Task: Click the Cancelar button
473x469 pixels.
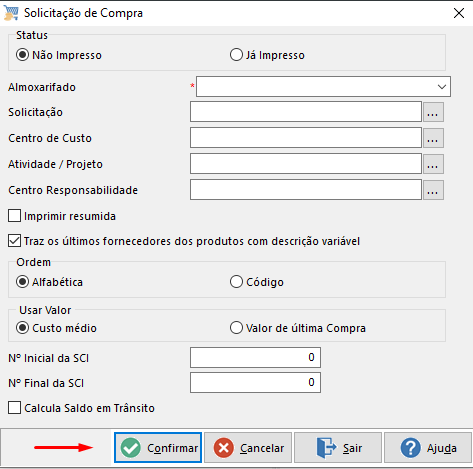Action: (x=248, y=448)
